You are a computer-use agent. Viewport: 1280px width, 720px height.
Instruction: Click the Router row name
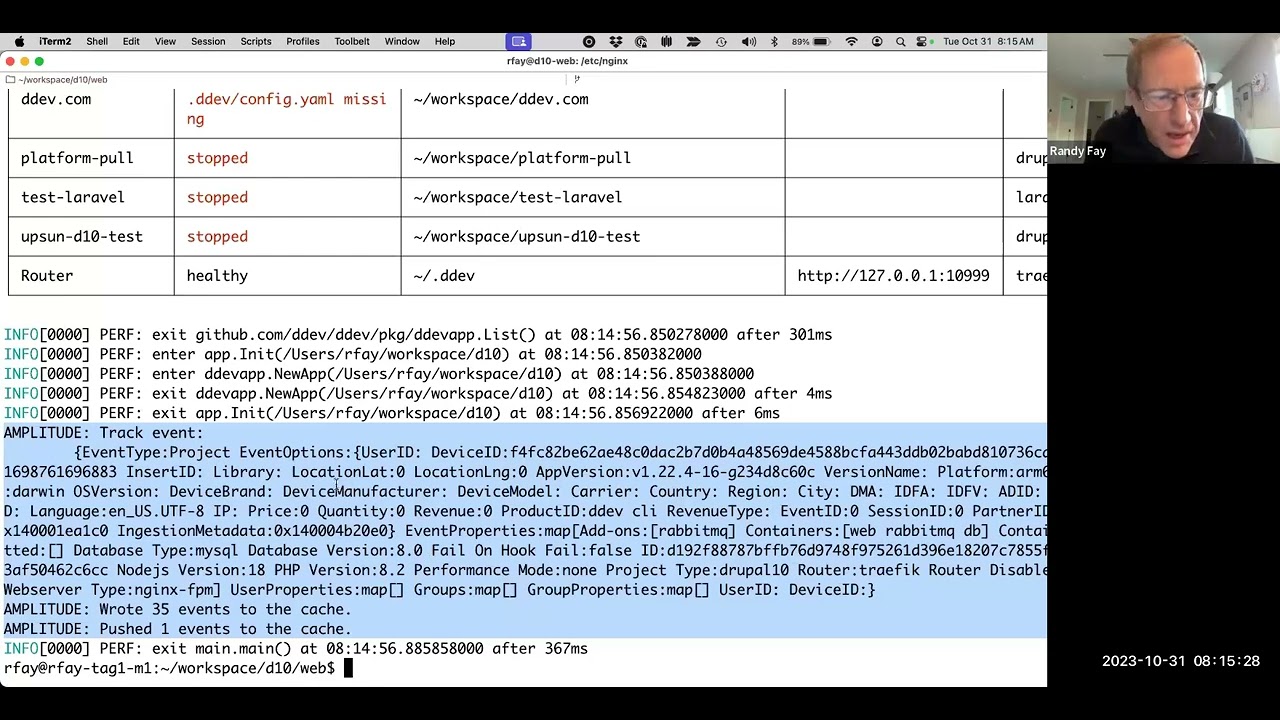point(47,276)
